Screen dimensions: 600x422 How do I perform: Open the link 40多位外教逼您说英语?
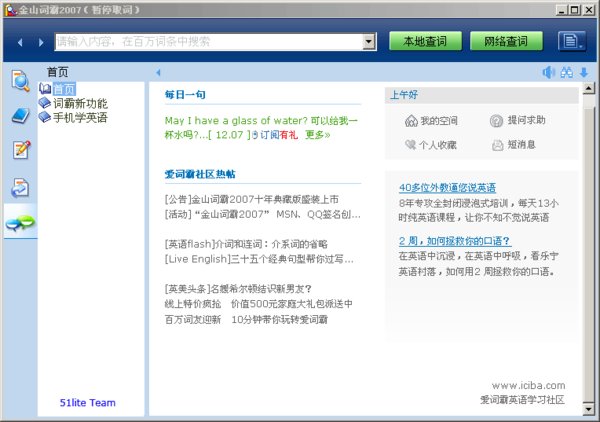point(447,188)
